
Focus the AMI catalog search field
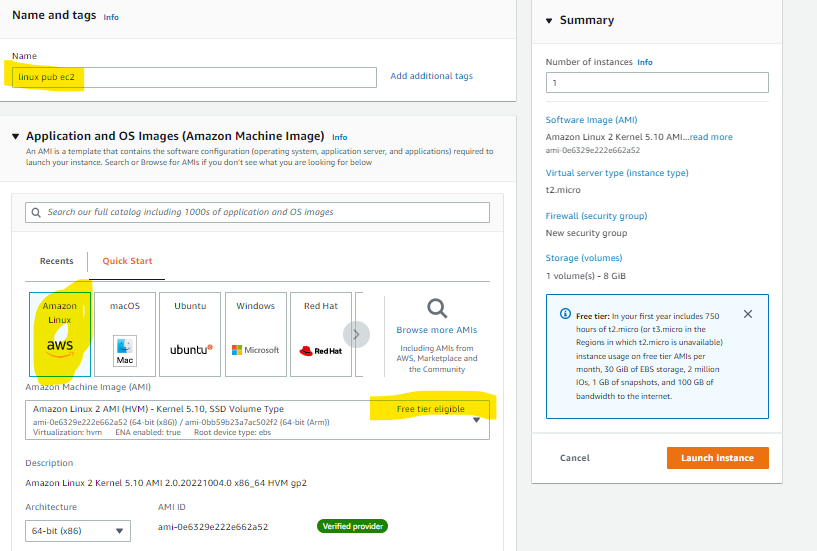pyautogui.click(x=257, y=212)
